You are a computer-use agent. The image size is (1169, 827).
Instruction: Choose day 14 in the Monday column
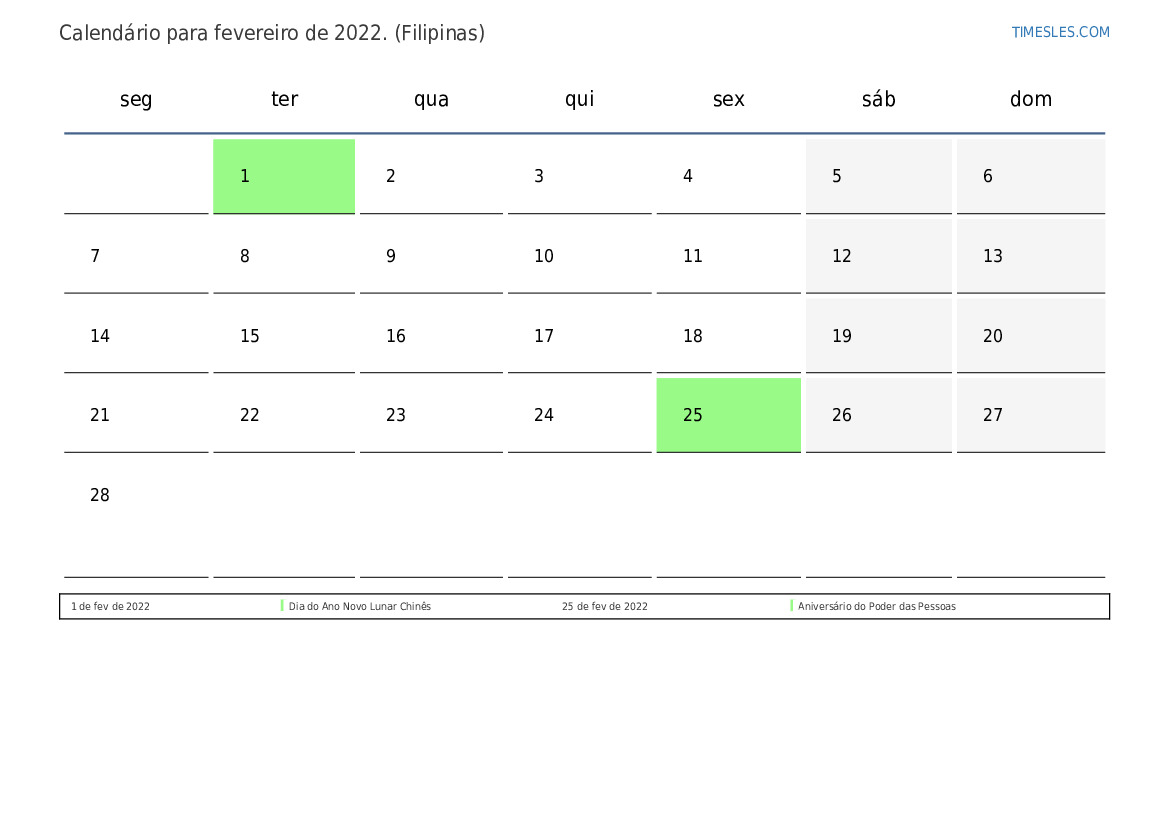pyautogui.click(x=136, y=336)
